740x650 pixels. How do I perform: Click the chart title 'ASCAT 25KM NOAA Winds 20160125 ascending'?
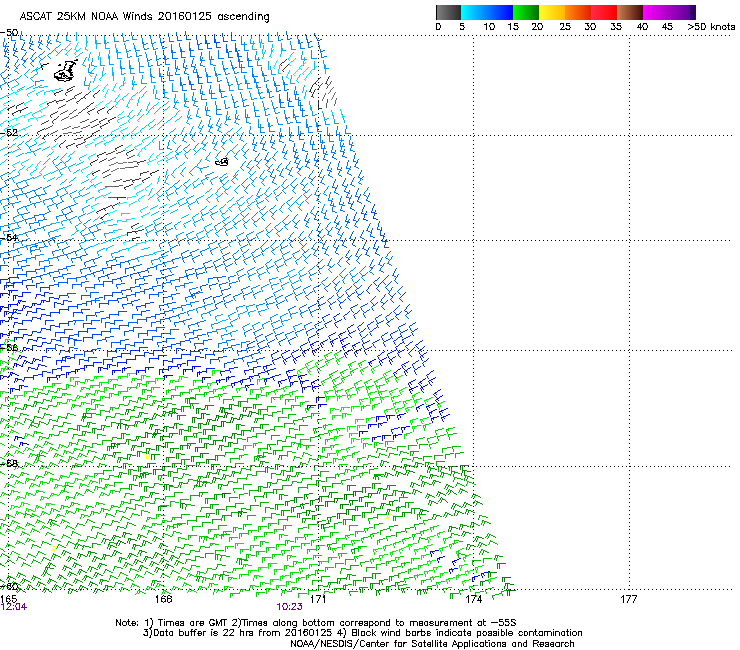coord(144,17)
